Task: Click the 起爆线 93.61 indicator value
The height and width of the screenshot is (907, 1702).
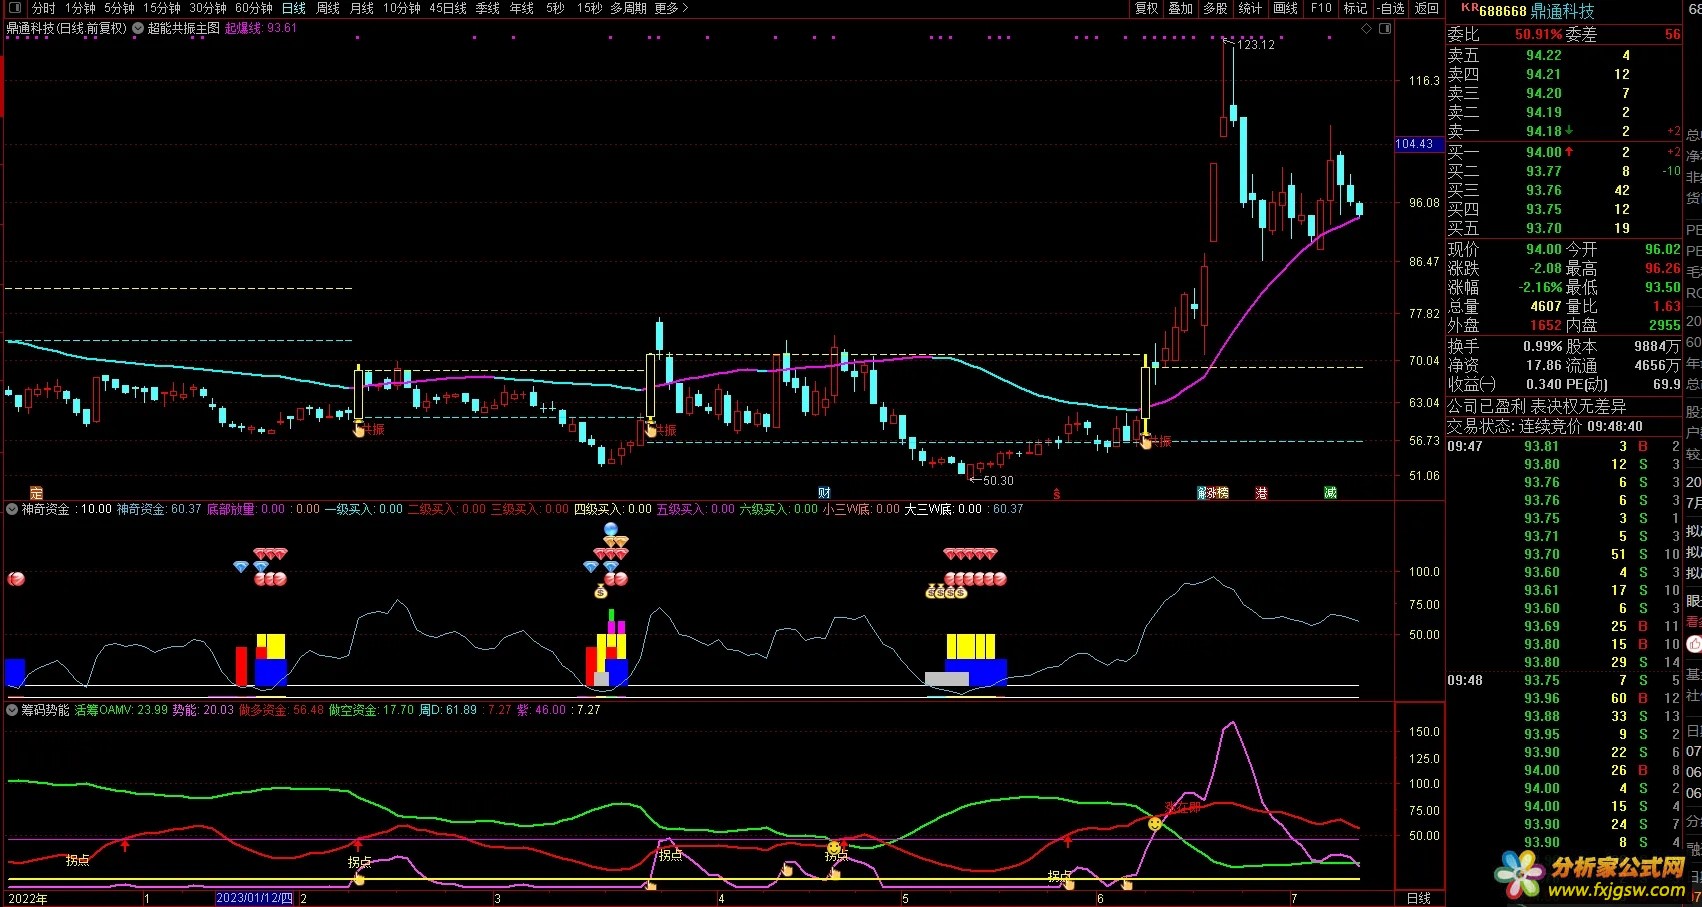Action: (261, 29)
